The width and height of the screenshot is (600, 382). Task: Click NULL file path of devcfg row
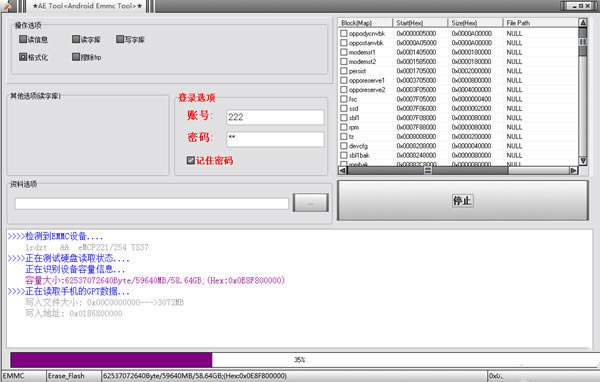tap(514, 146)
